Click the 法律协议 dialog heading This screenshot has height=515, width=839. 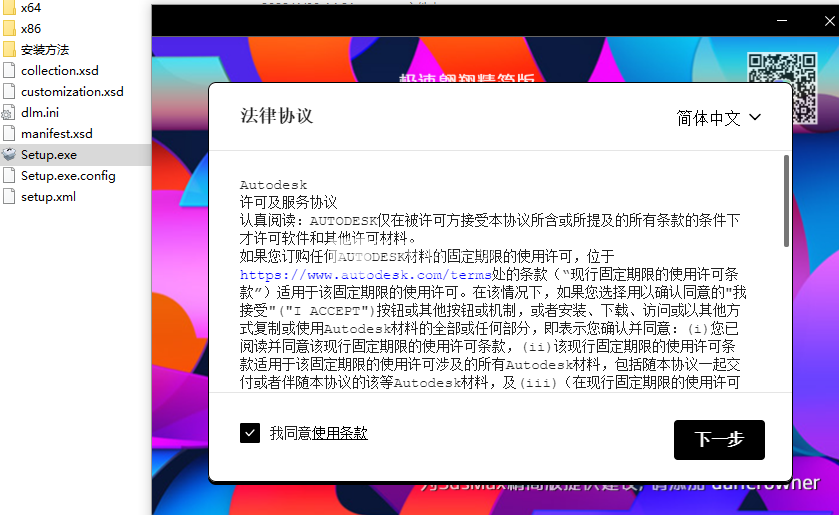pyautogui.click(x=277, y=116)
